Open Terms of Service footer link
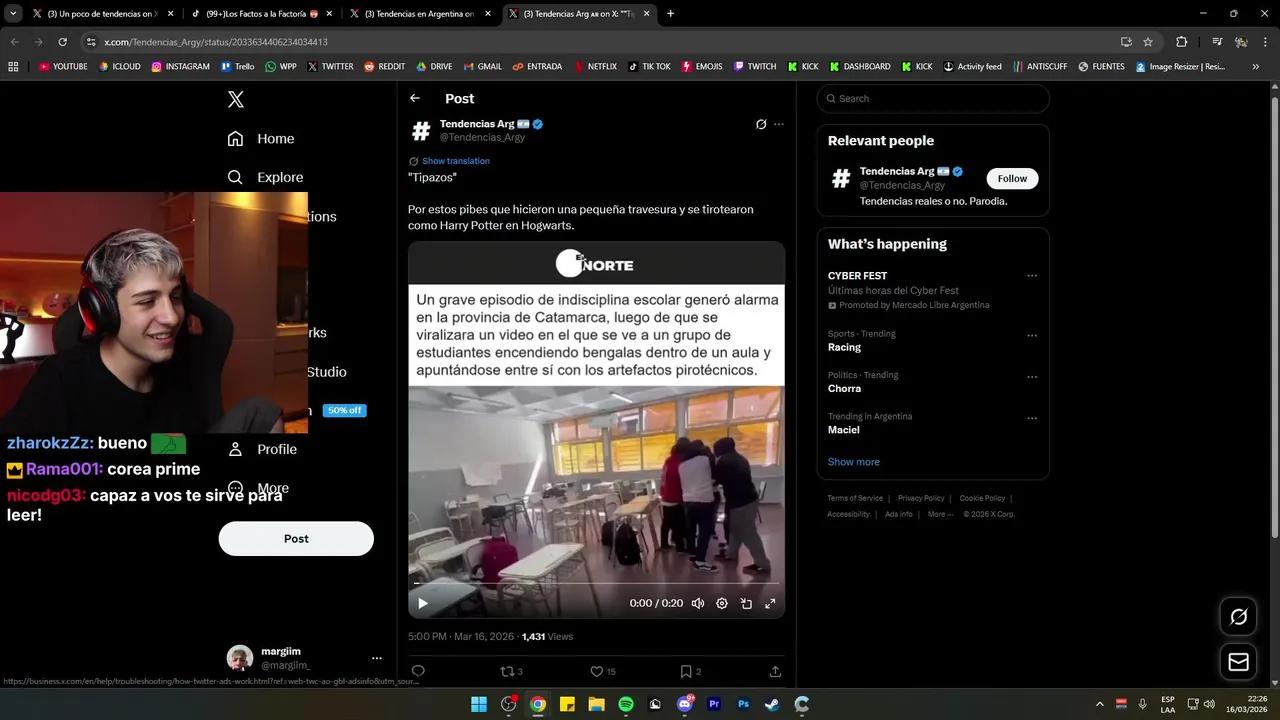 pos(855,498)
